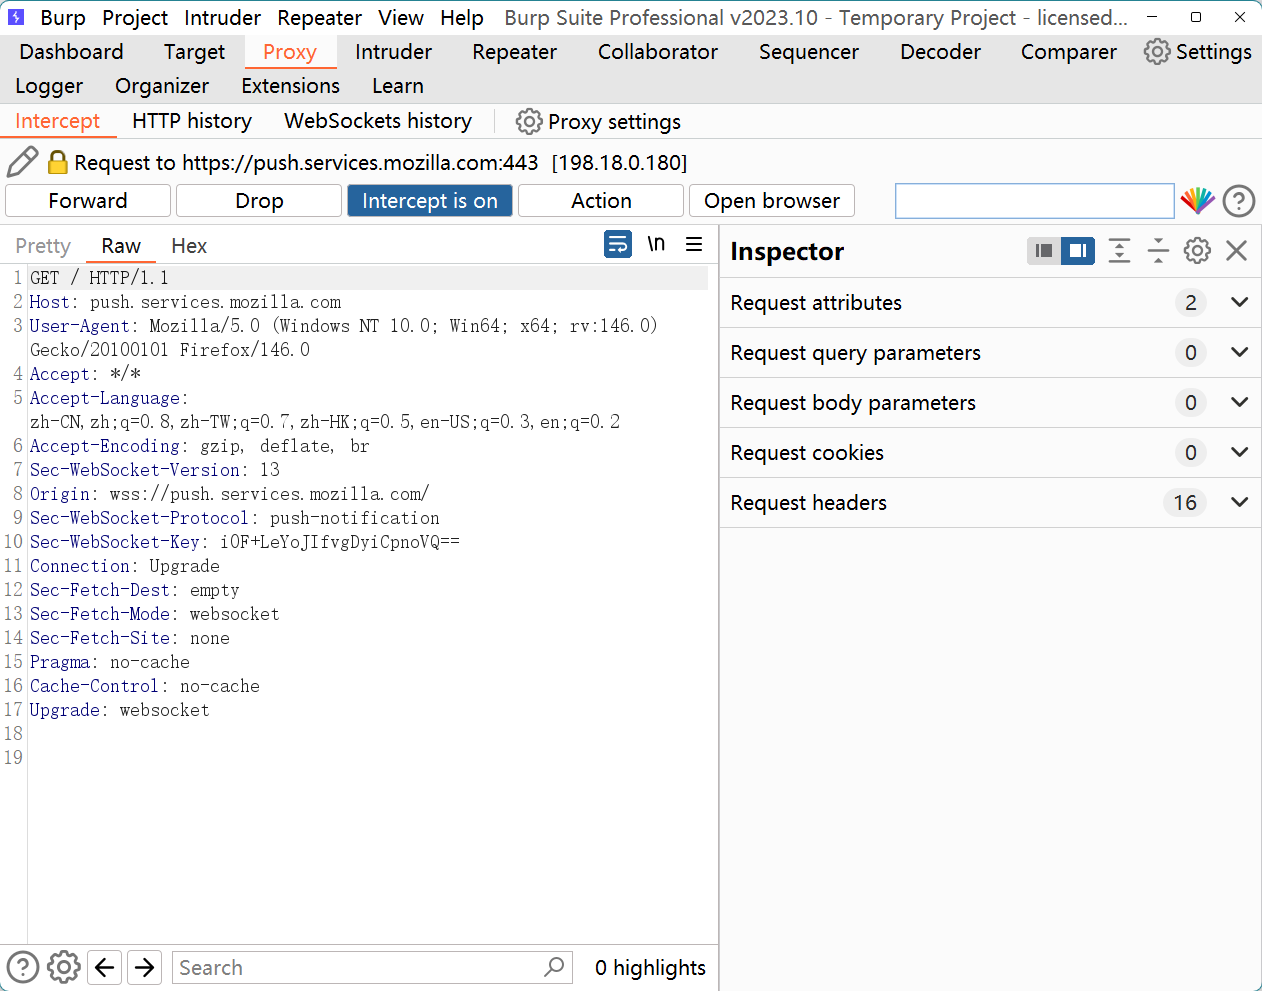This screenshot has height=991, width=1262.
Task: Open the Repeater menu in the menu bar
Action: point(319,18)
